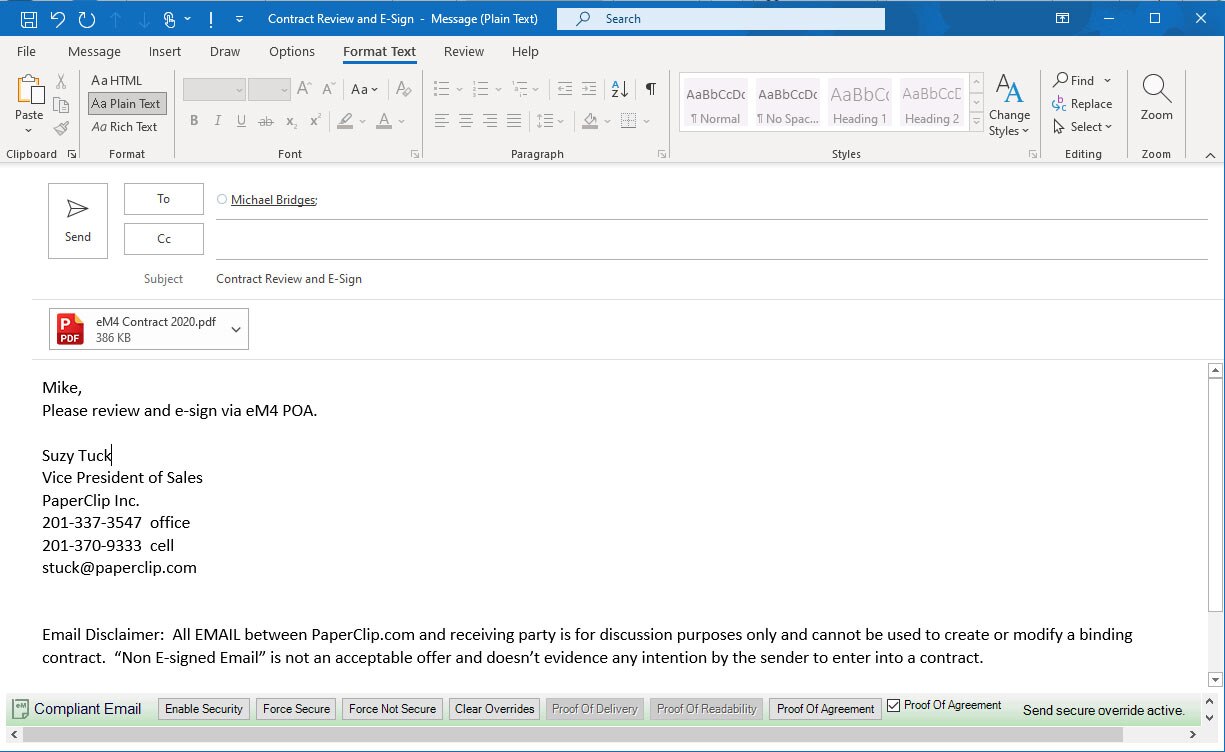
Task: Click the Force Secure button
Action: 296,709
